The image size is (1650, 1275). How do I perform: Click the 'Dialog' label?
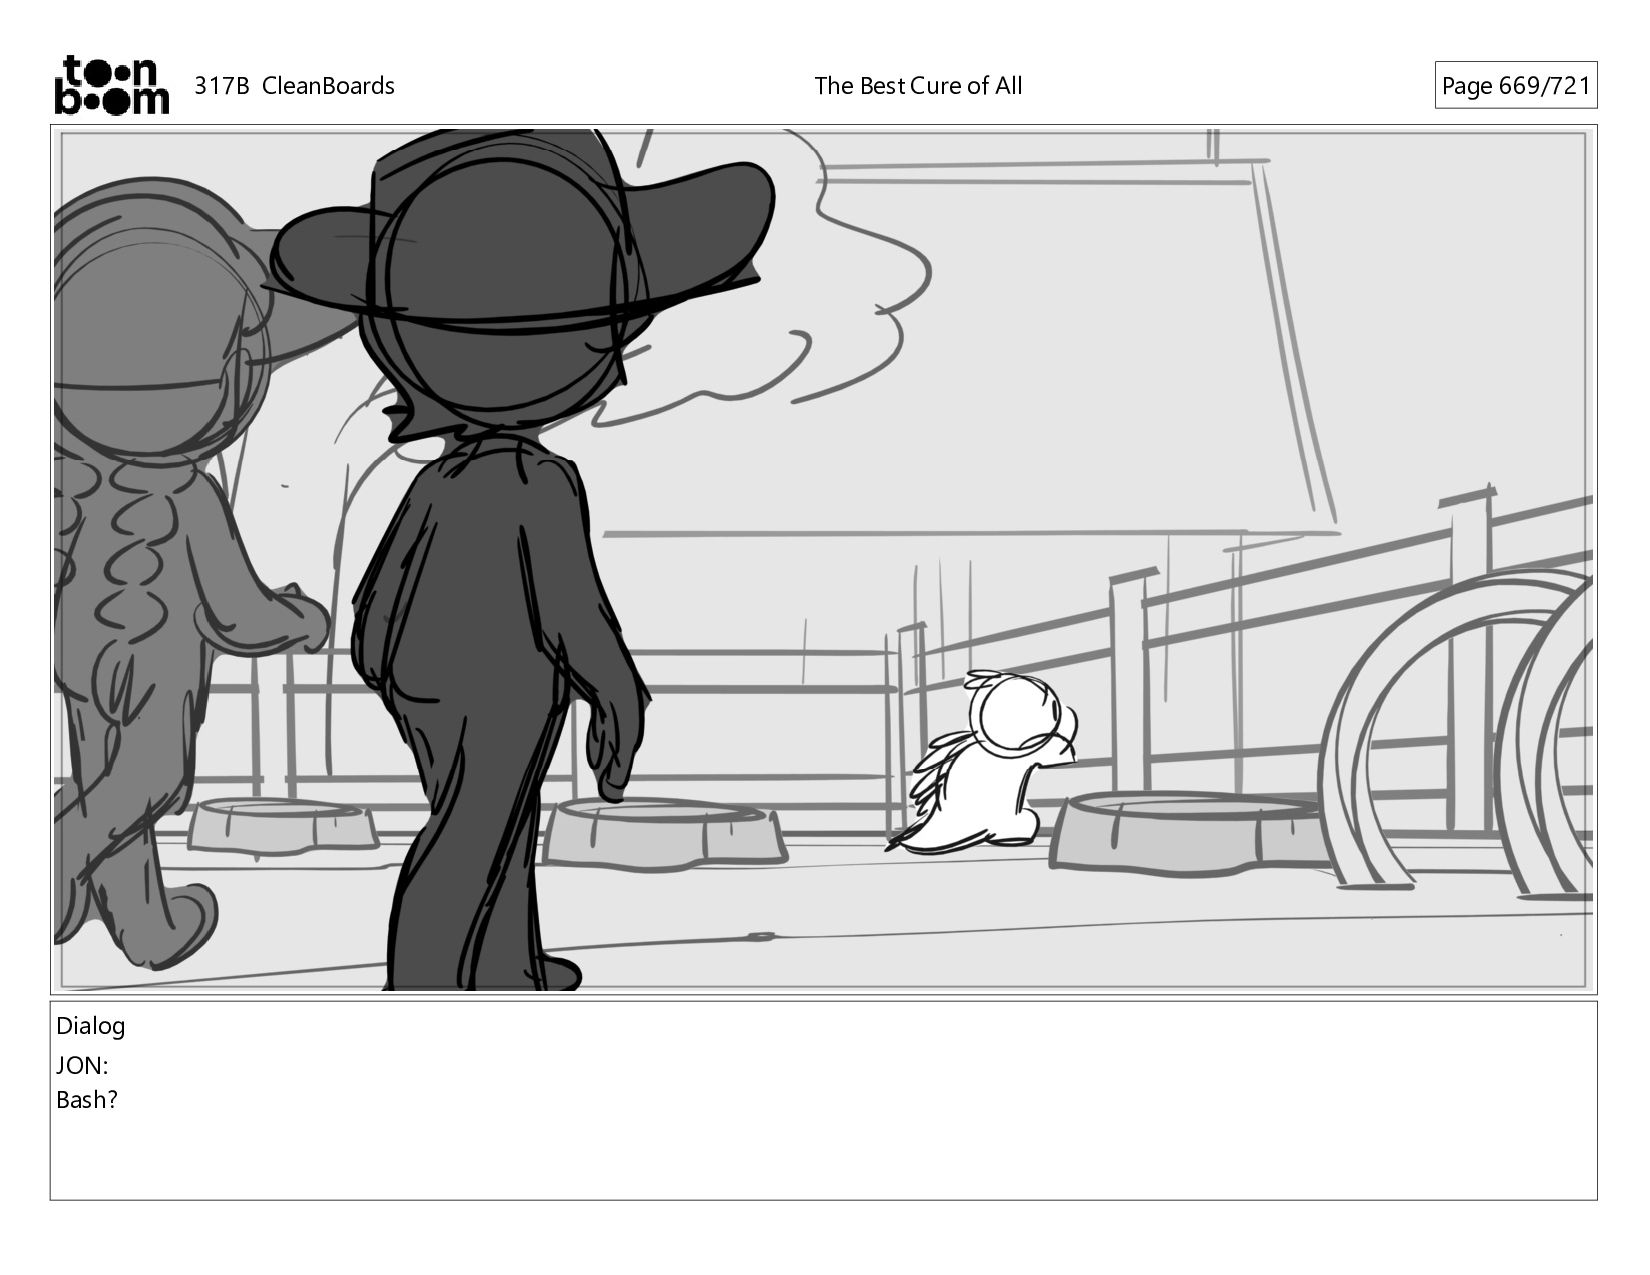[x=91, y=1026]
